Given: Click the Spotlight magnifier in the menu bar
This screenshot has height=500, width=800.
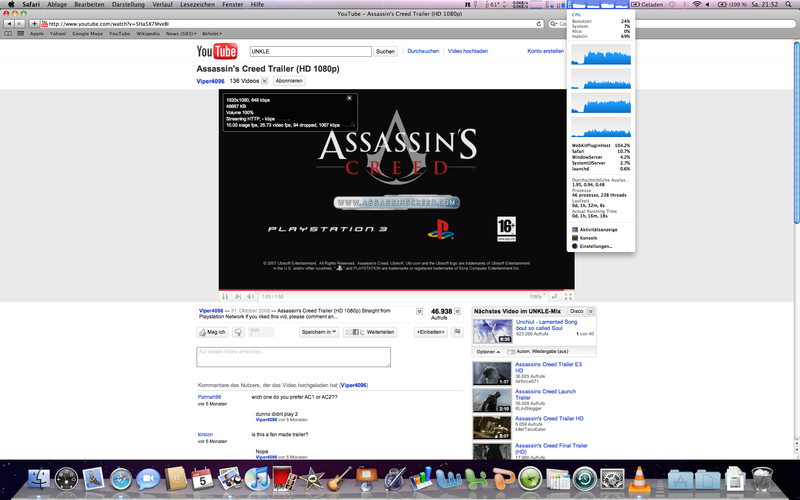Looking at the screenshot, I should [789, 4].
